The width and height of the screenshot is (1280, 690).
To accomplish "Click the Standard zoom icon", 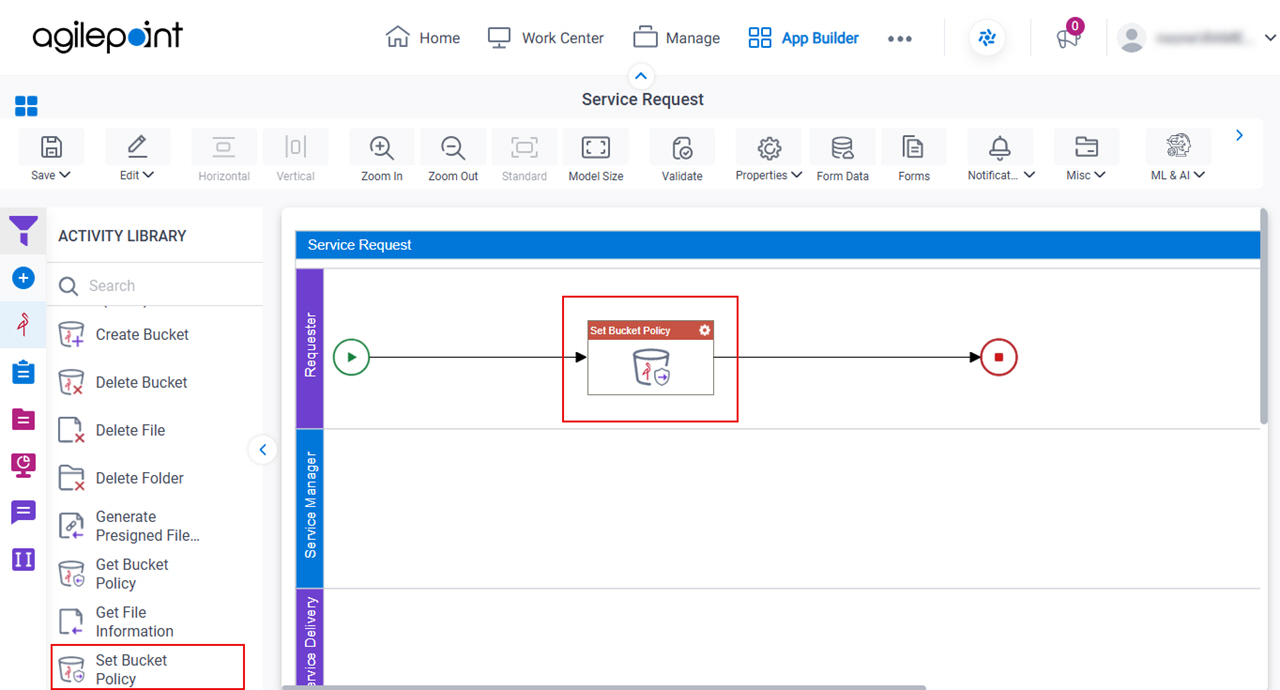I will coord(524,147).
